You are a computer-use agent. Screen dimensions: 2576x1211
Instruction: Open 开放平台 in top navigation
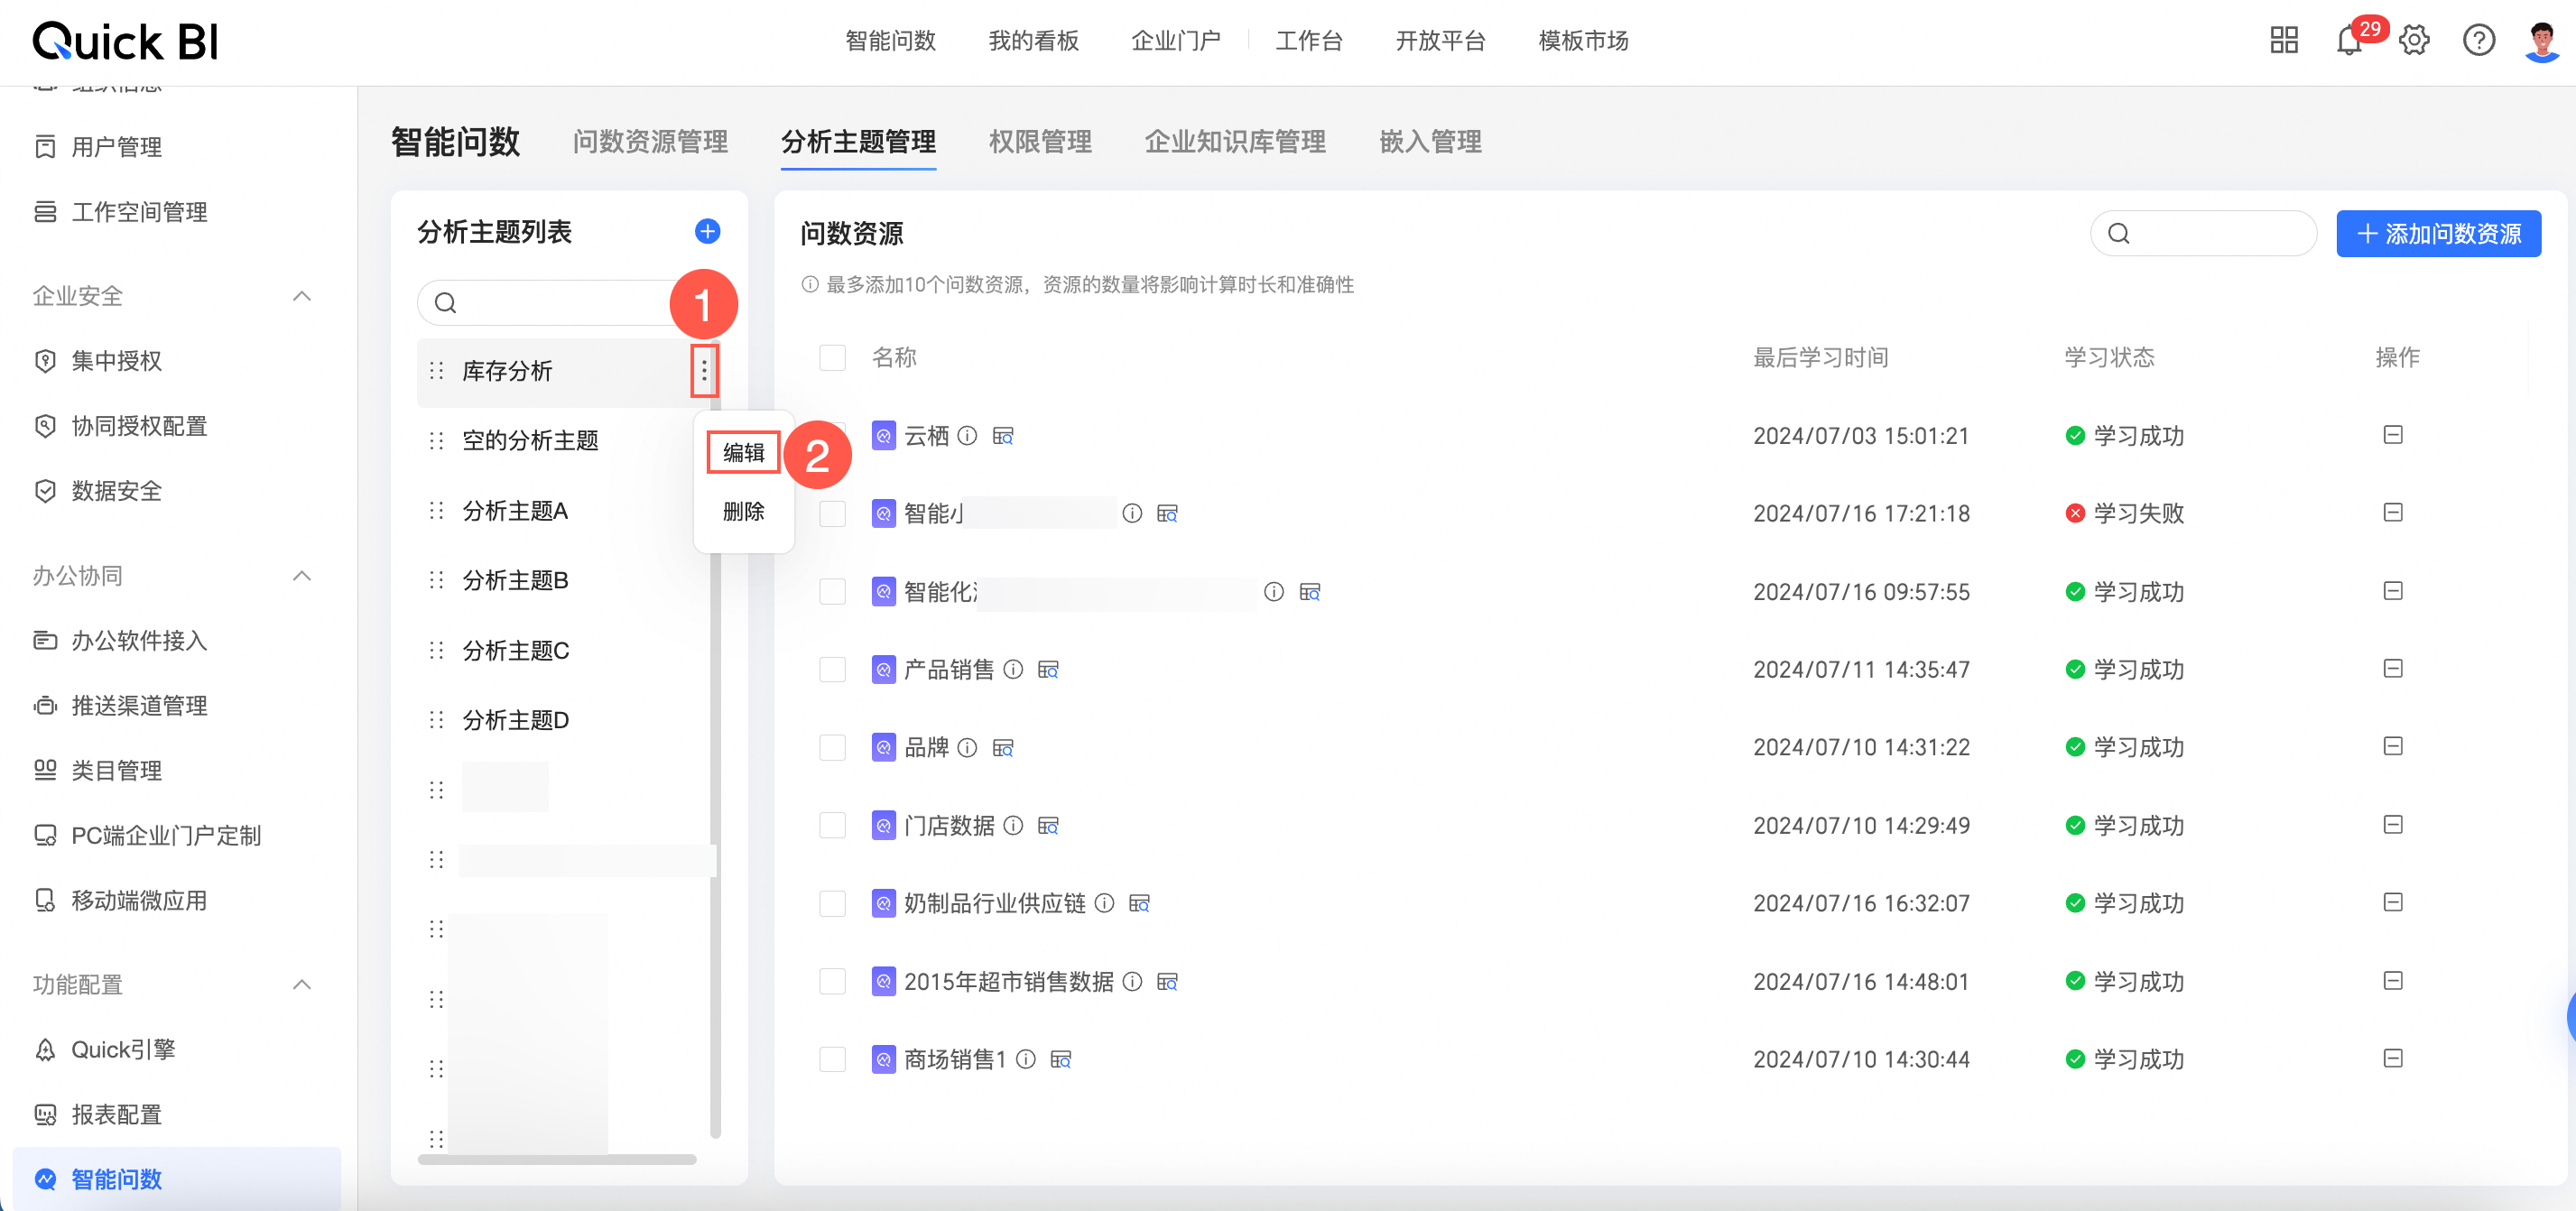coord(1440,41)
